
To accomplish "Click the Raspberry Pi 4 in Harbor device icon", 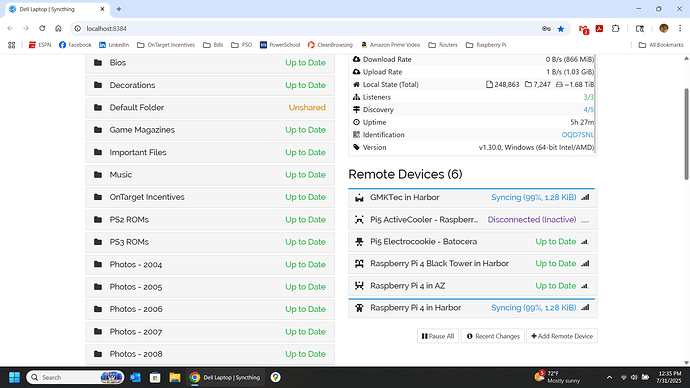I will coord(359,308).
